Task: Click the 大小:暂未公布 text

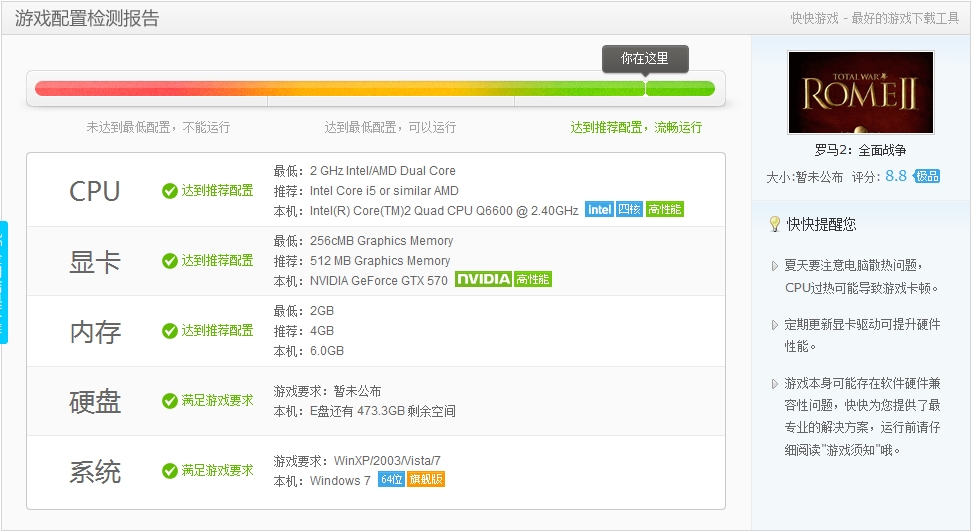Action: [x=805, y=177]
